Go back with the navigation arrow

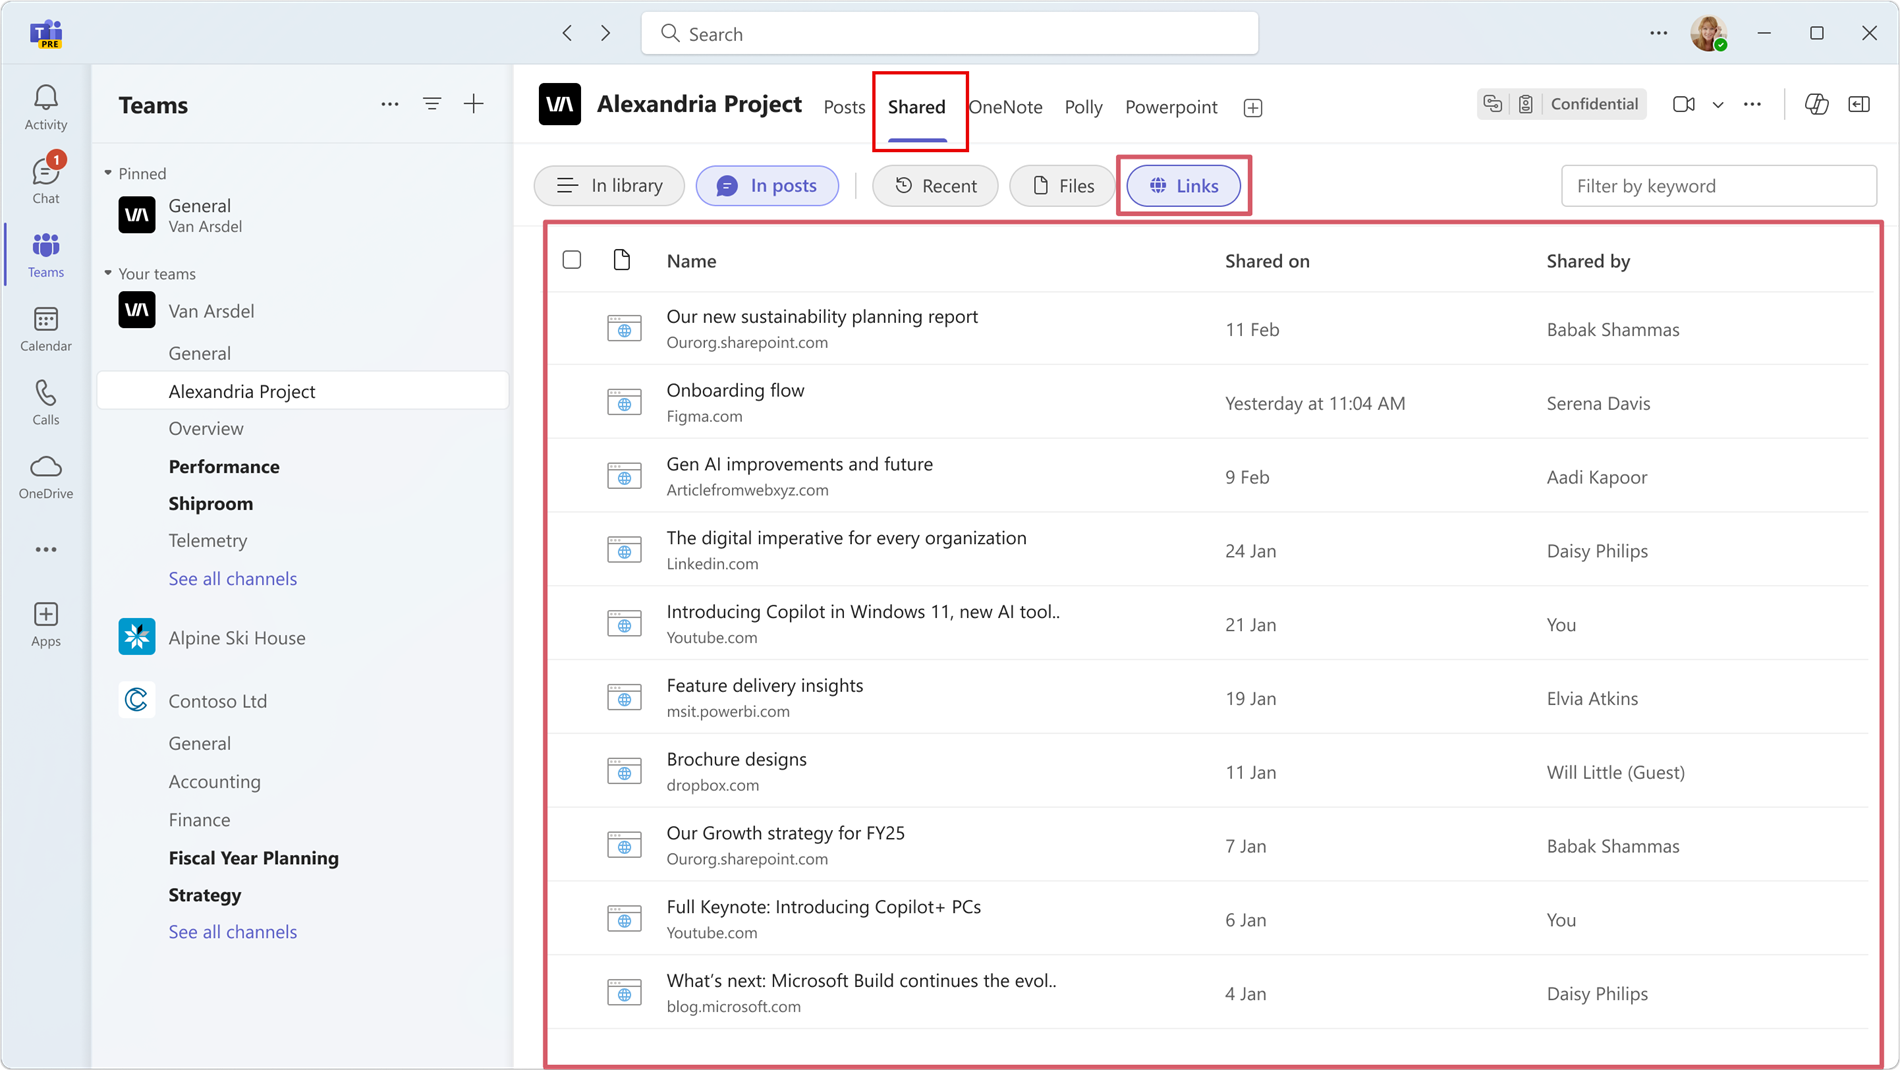pos(567,33)
